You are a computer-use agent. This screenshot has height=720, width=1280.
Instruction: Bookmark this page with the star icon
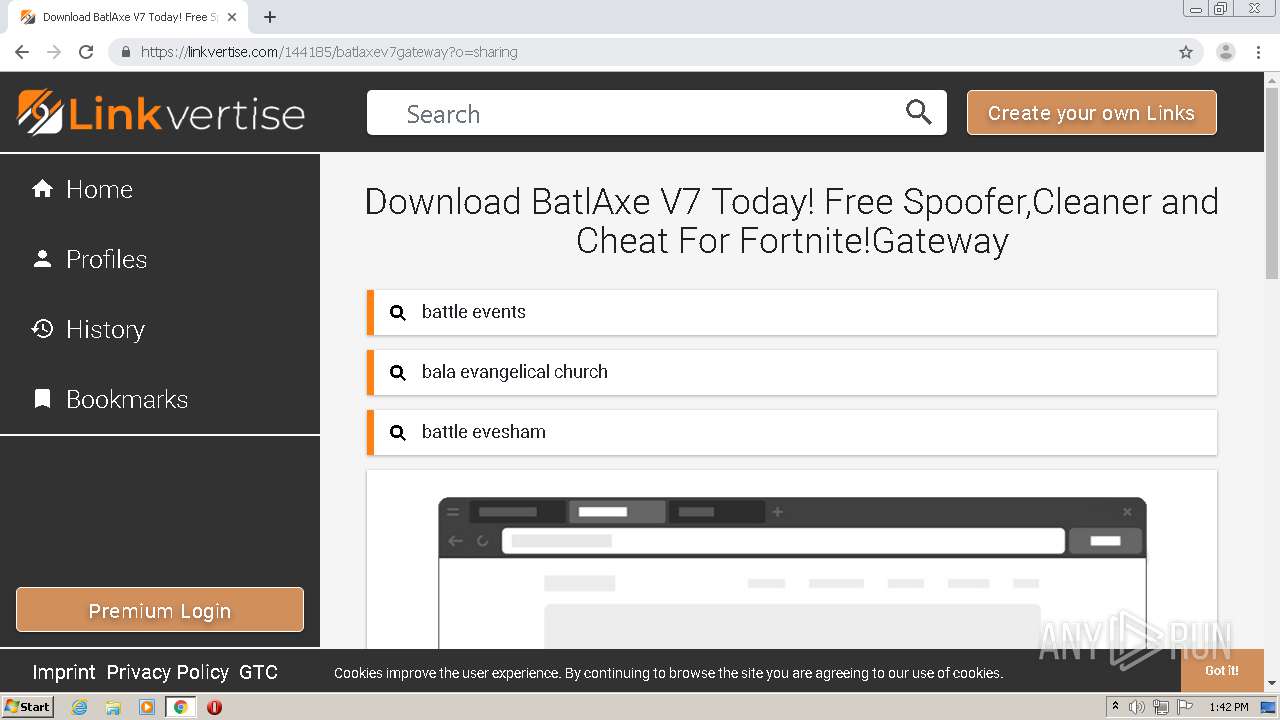pyautogui.click(x=1186, y=52)
